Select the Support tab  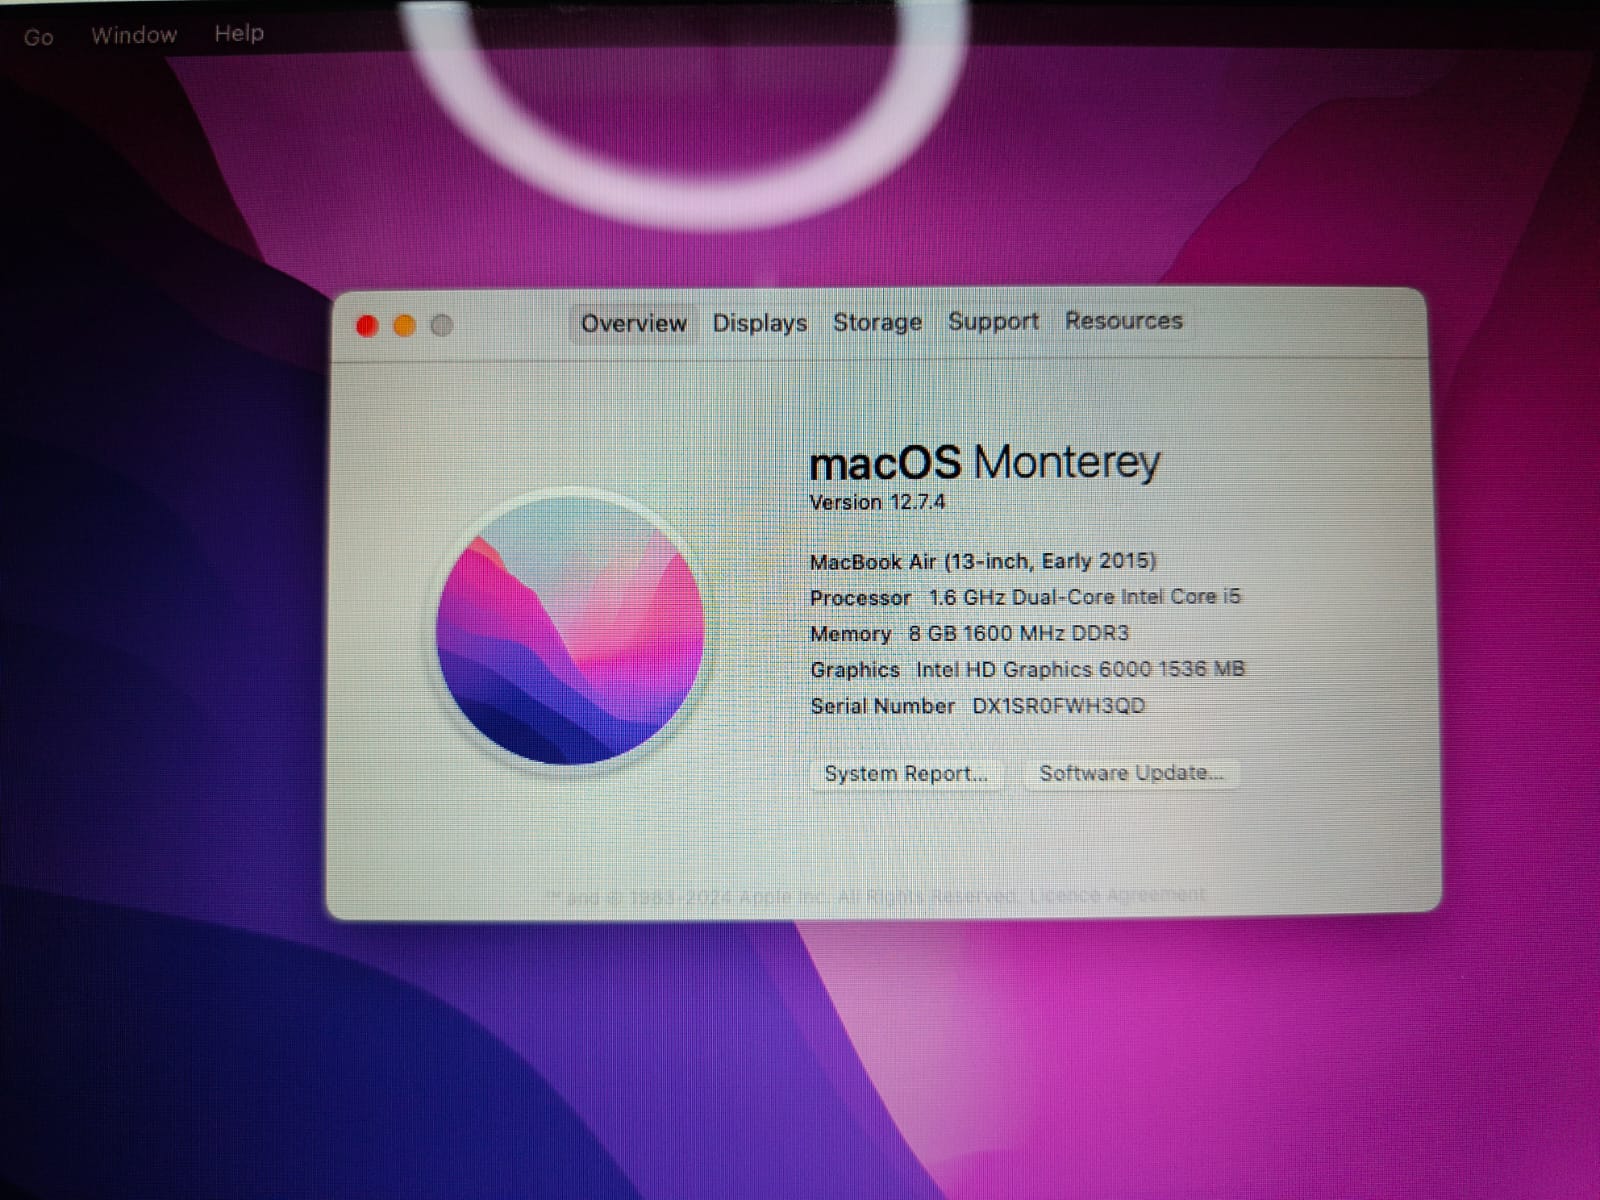[993, 321]
